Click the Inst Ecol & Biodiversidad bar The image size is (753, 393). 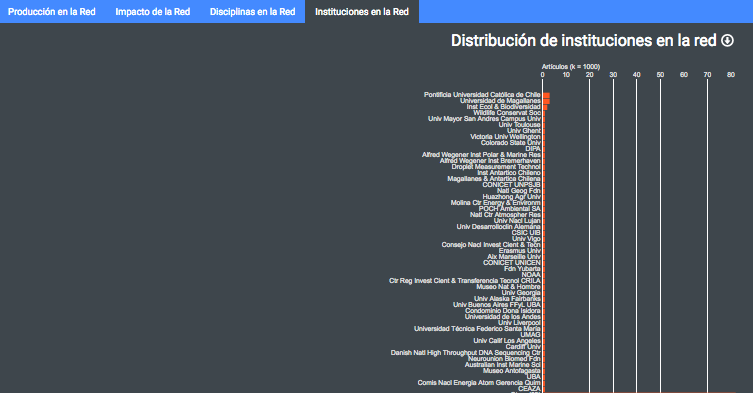(x=545, y=107)
